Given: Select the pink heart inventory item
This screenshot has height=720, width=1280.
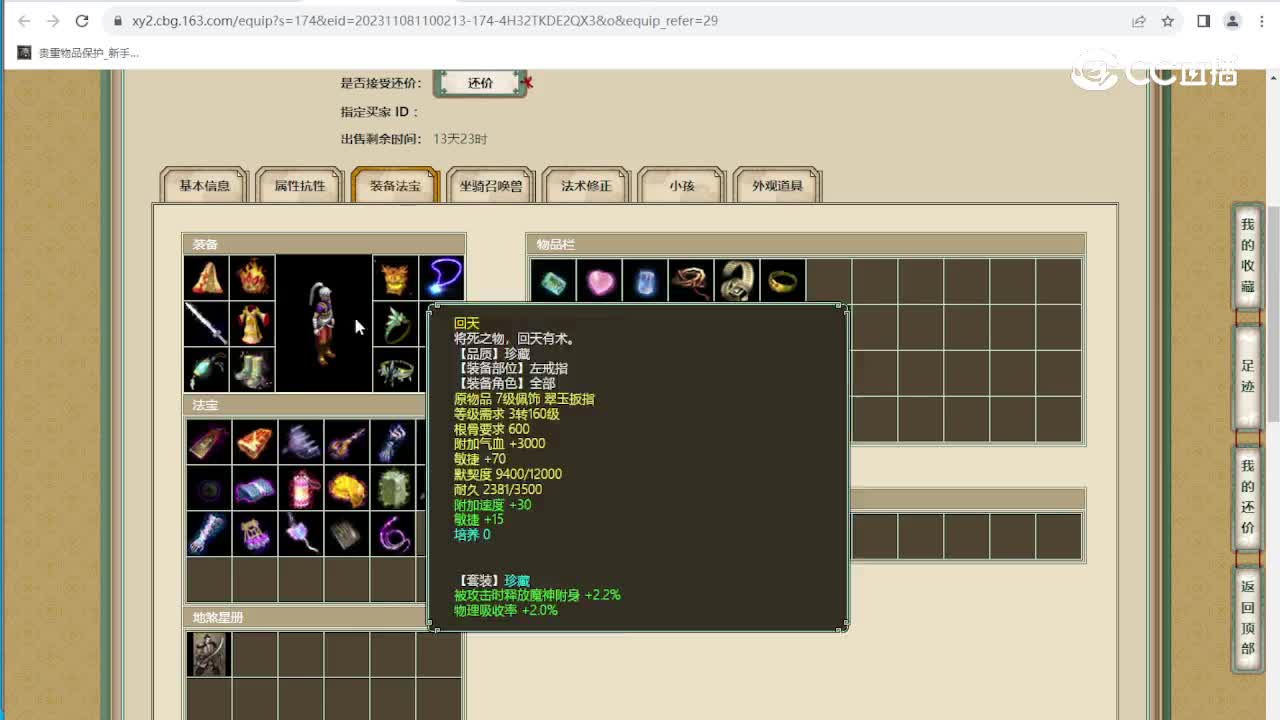Looking at the screenshot, I should (599, 281).
